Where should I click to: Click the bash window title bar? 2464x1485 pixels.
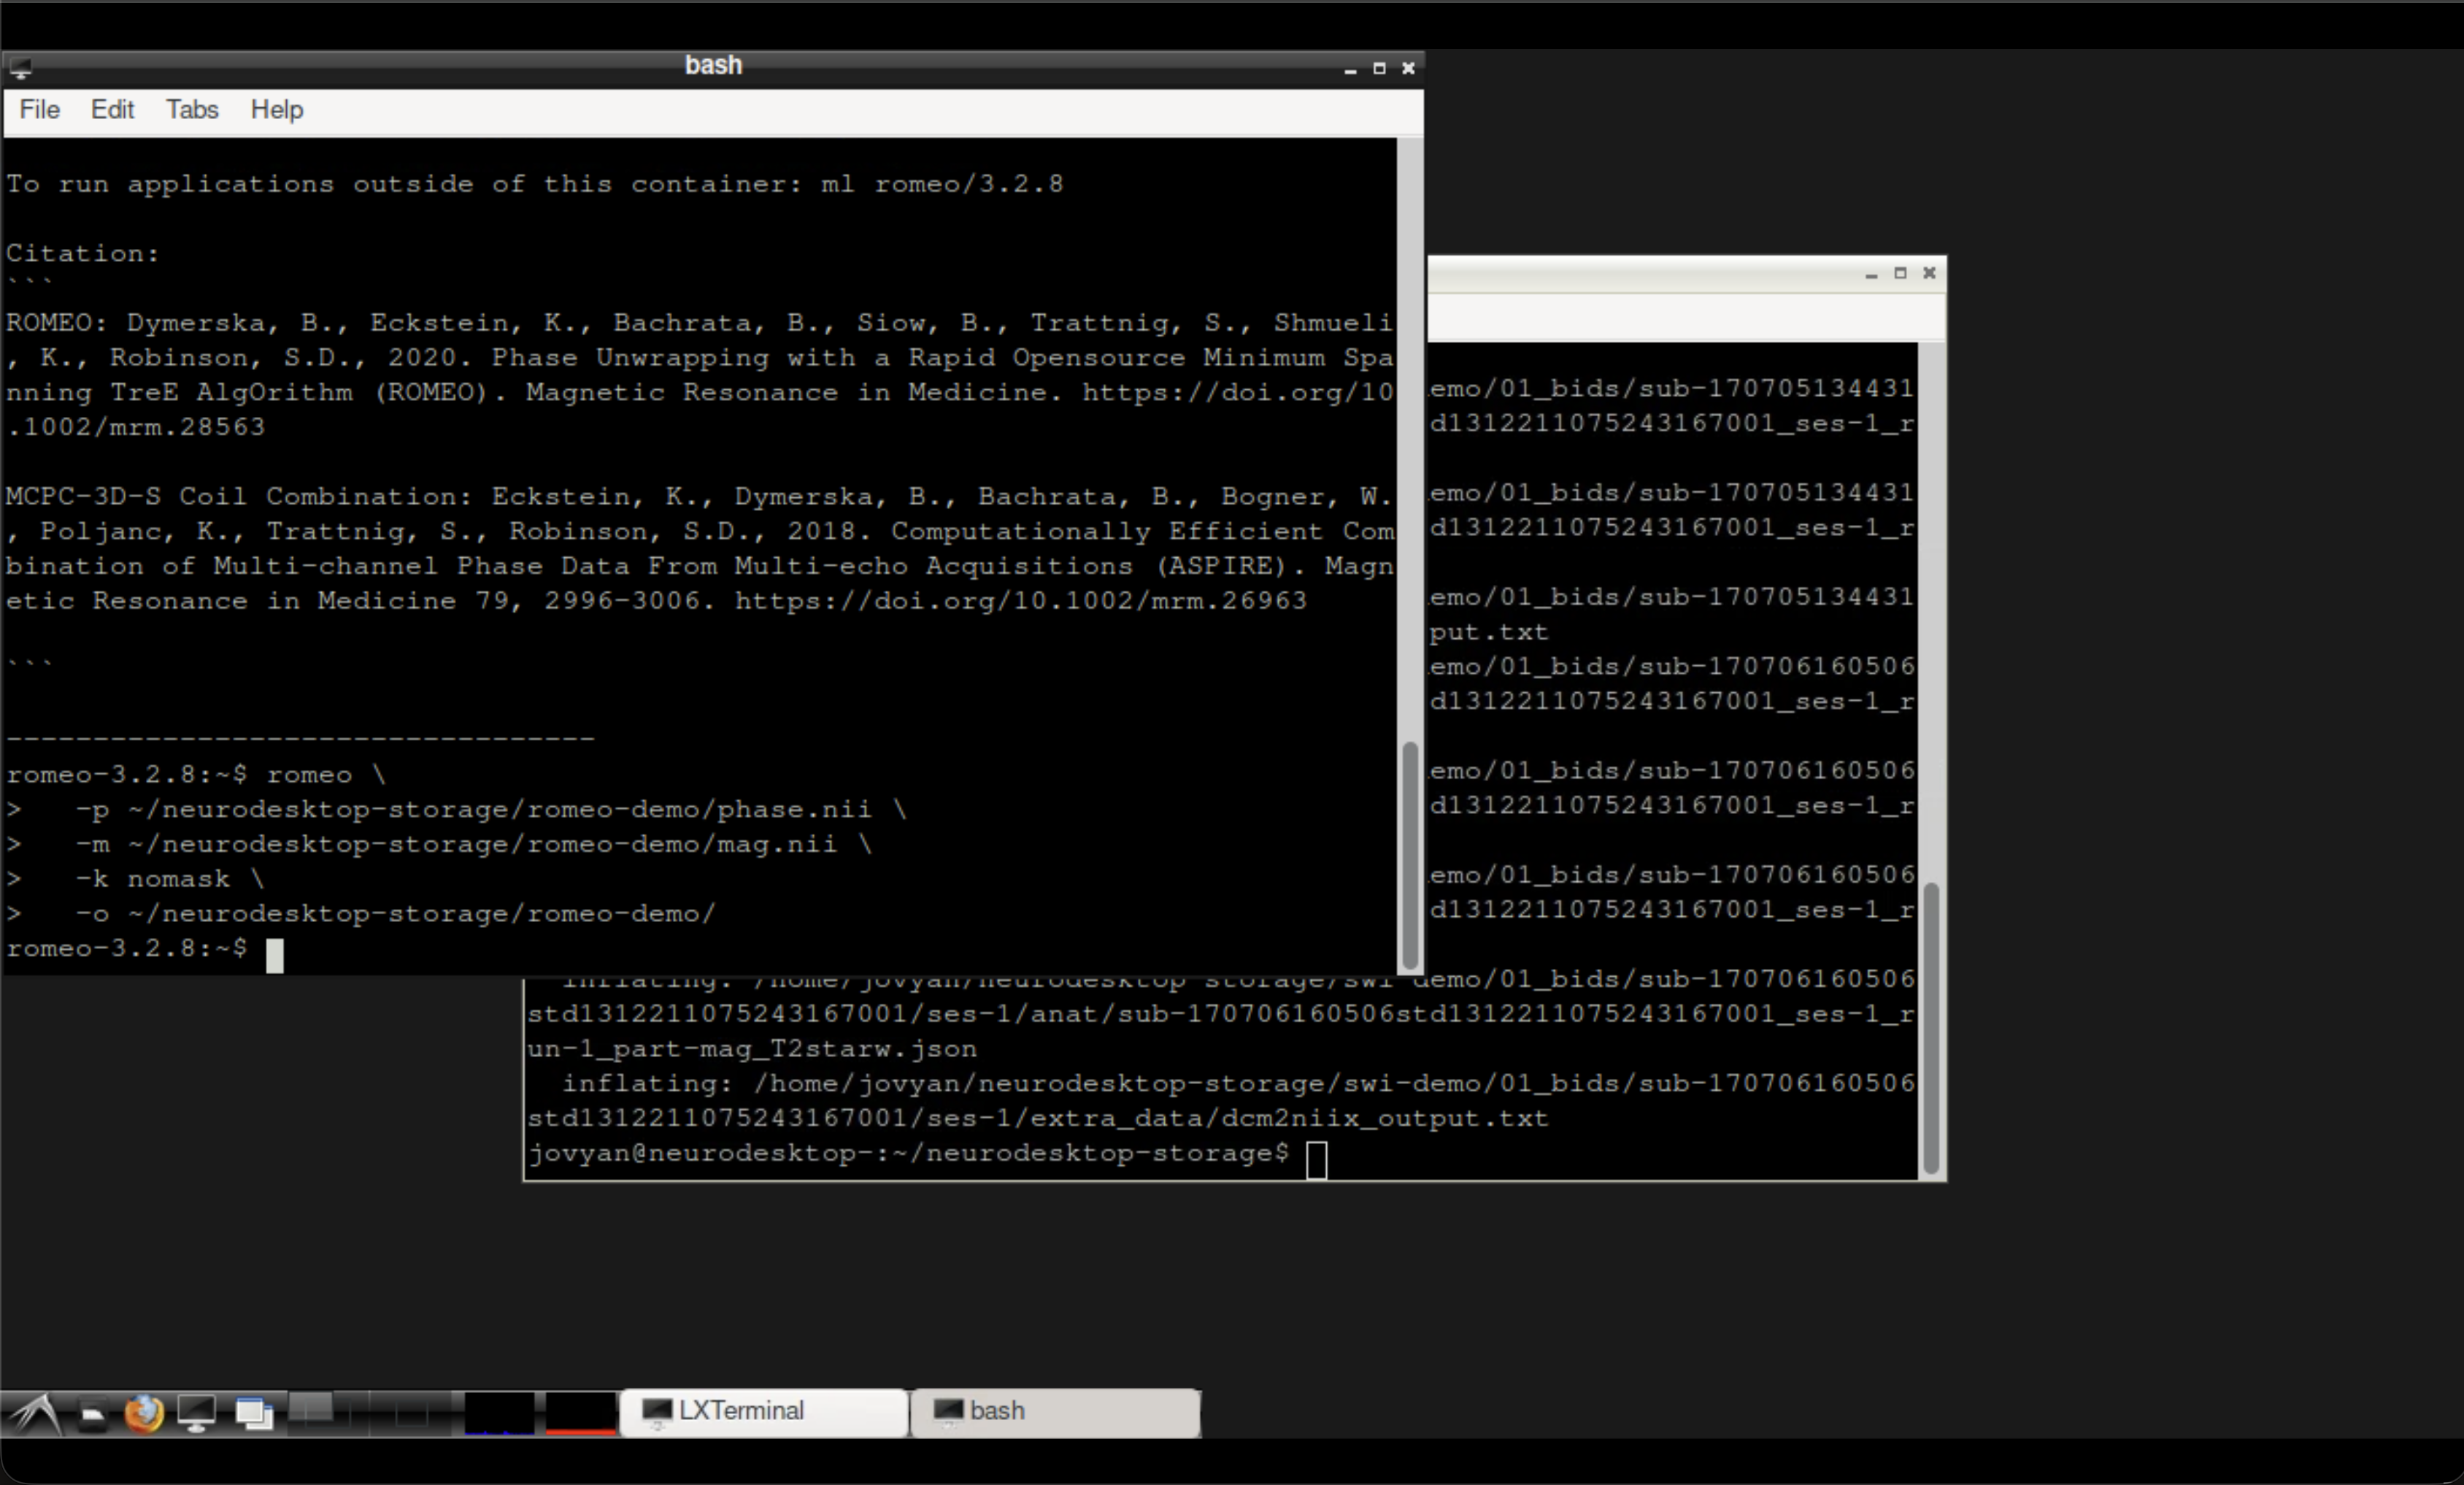pos(712,67)
